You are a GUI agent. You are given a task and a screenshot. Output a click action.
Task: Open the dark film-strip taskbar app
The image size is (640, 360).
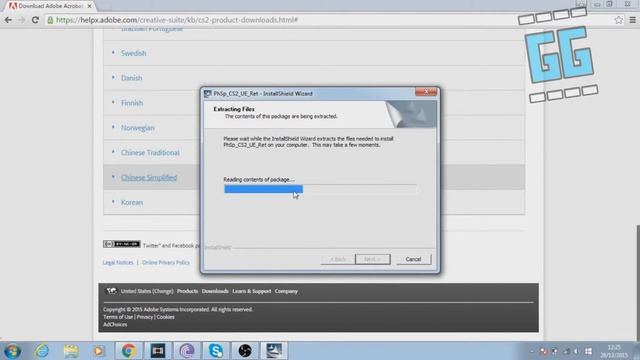pos(158,351)
